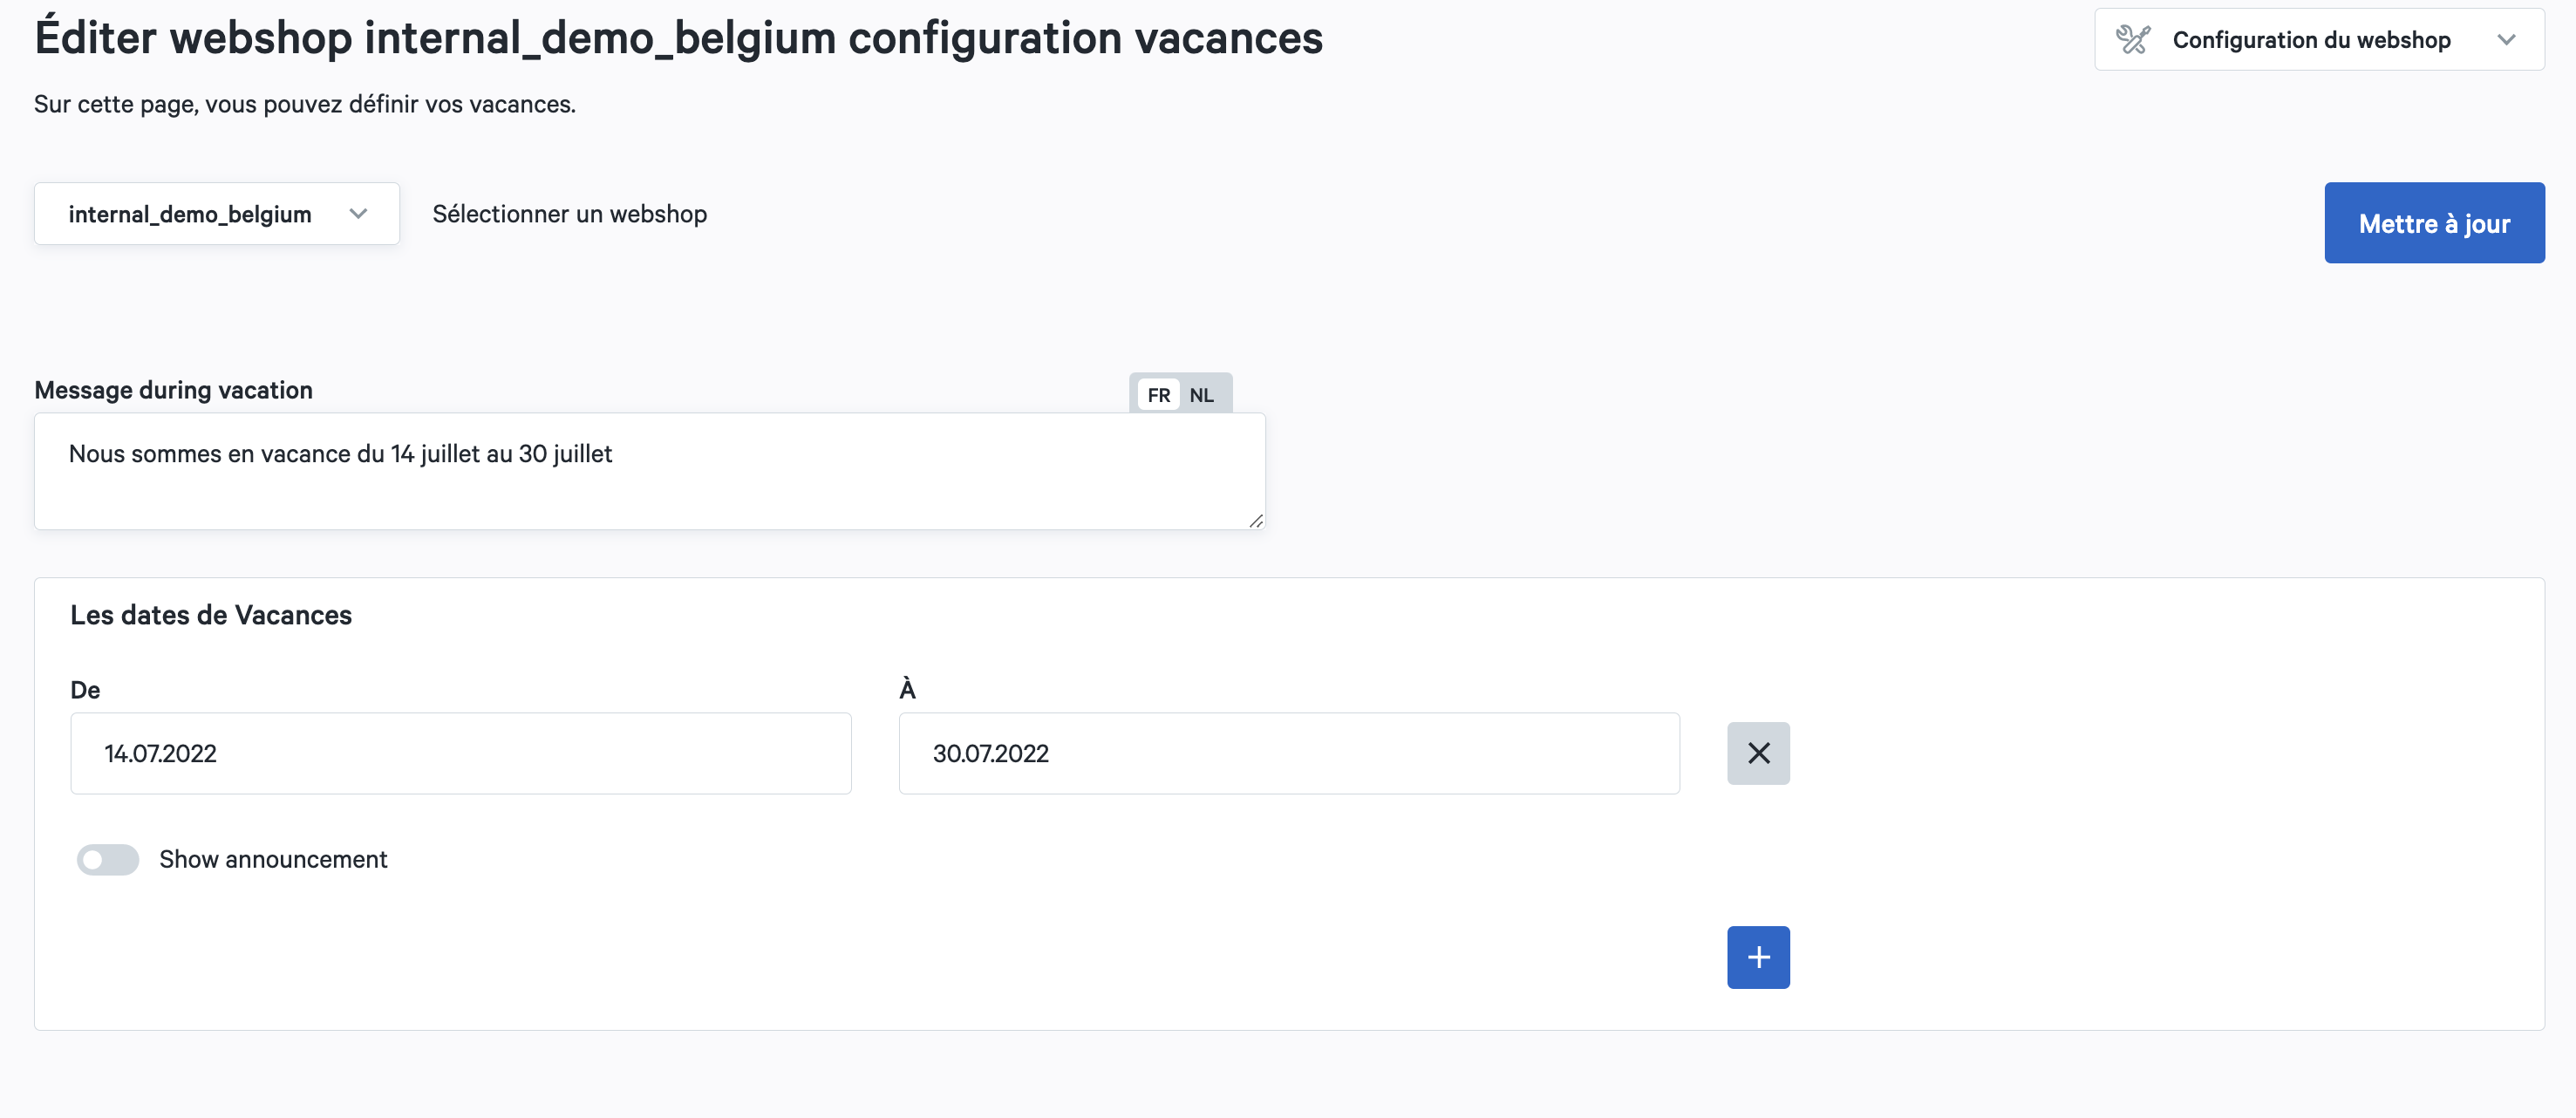Click the À end date field
The width and height of the screenshot is (2576, 1118).
tap(1289, 753)
